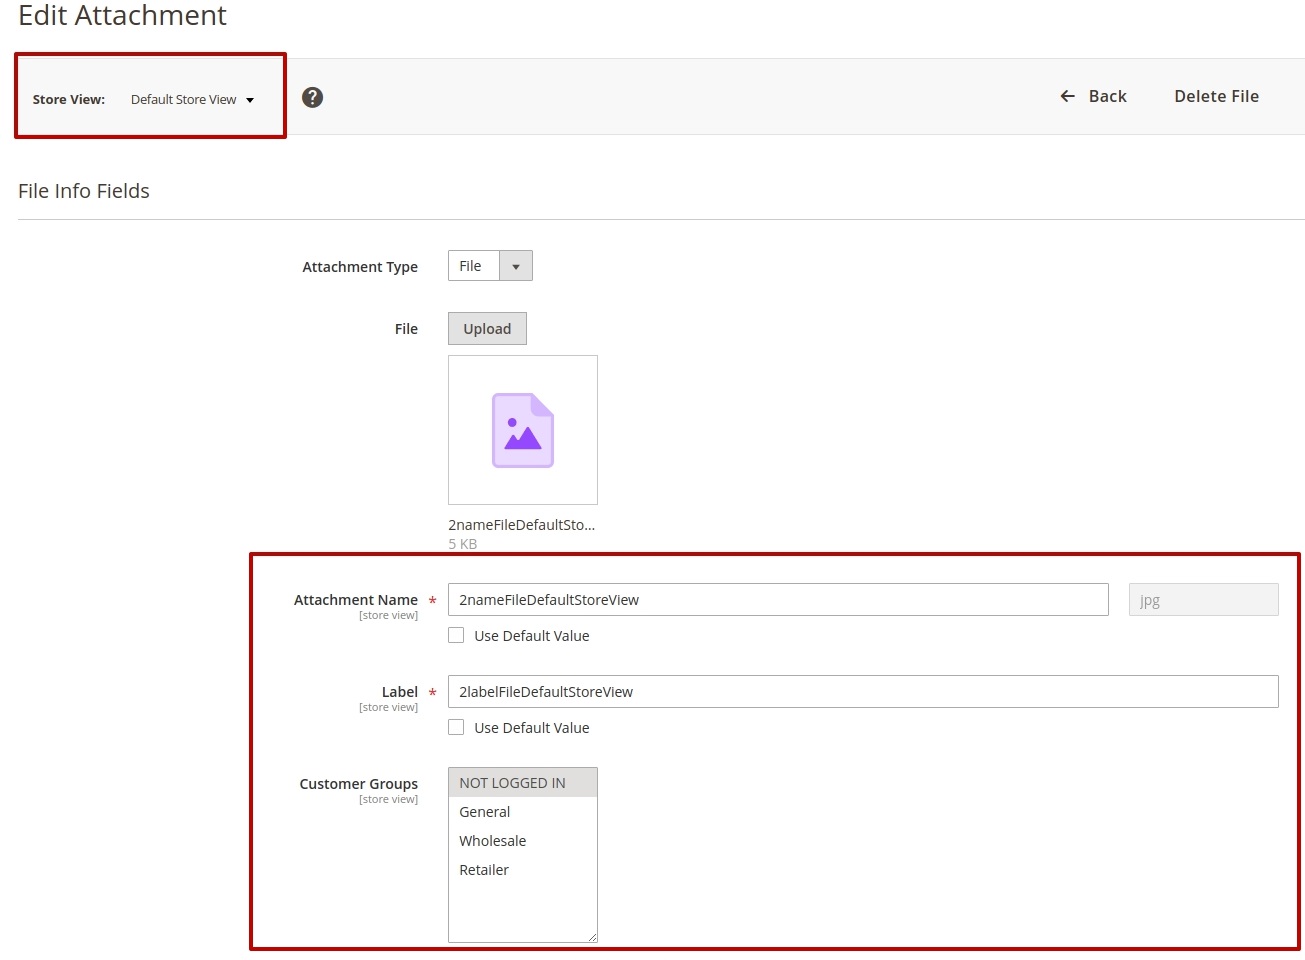The height and width of the screenshot is (960, 1305).
Task: Click the jpg file extension field
Action: tap(1203, 600)
